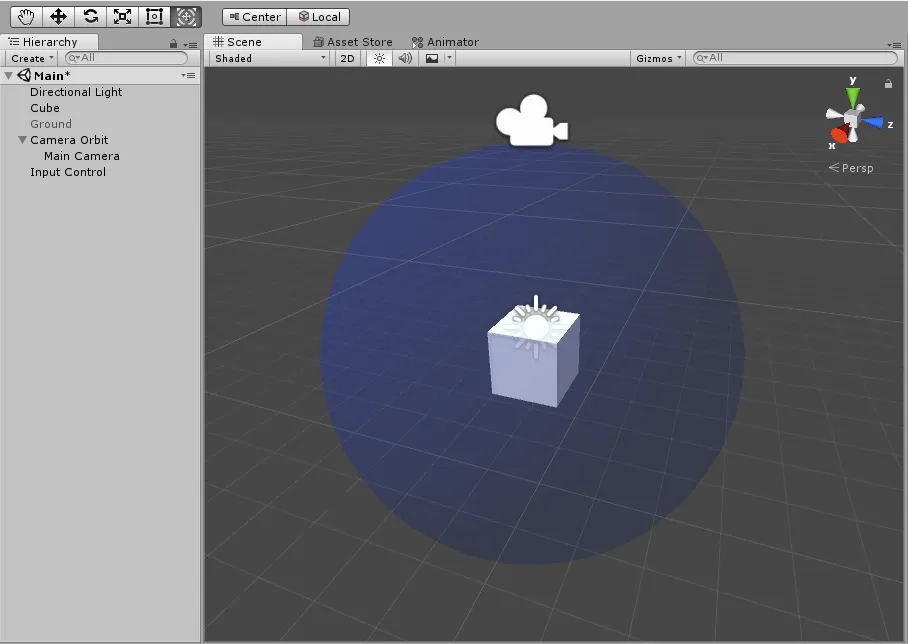
Task: Select Main Camera in the Hierarchy
Action: pyautogui.click(x=82, y=156)
